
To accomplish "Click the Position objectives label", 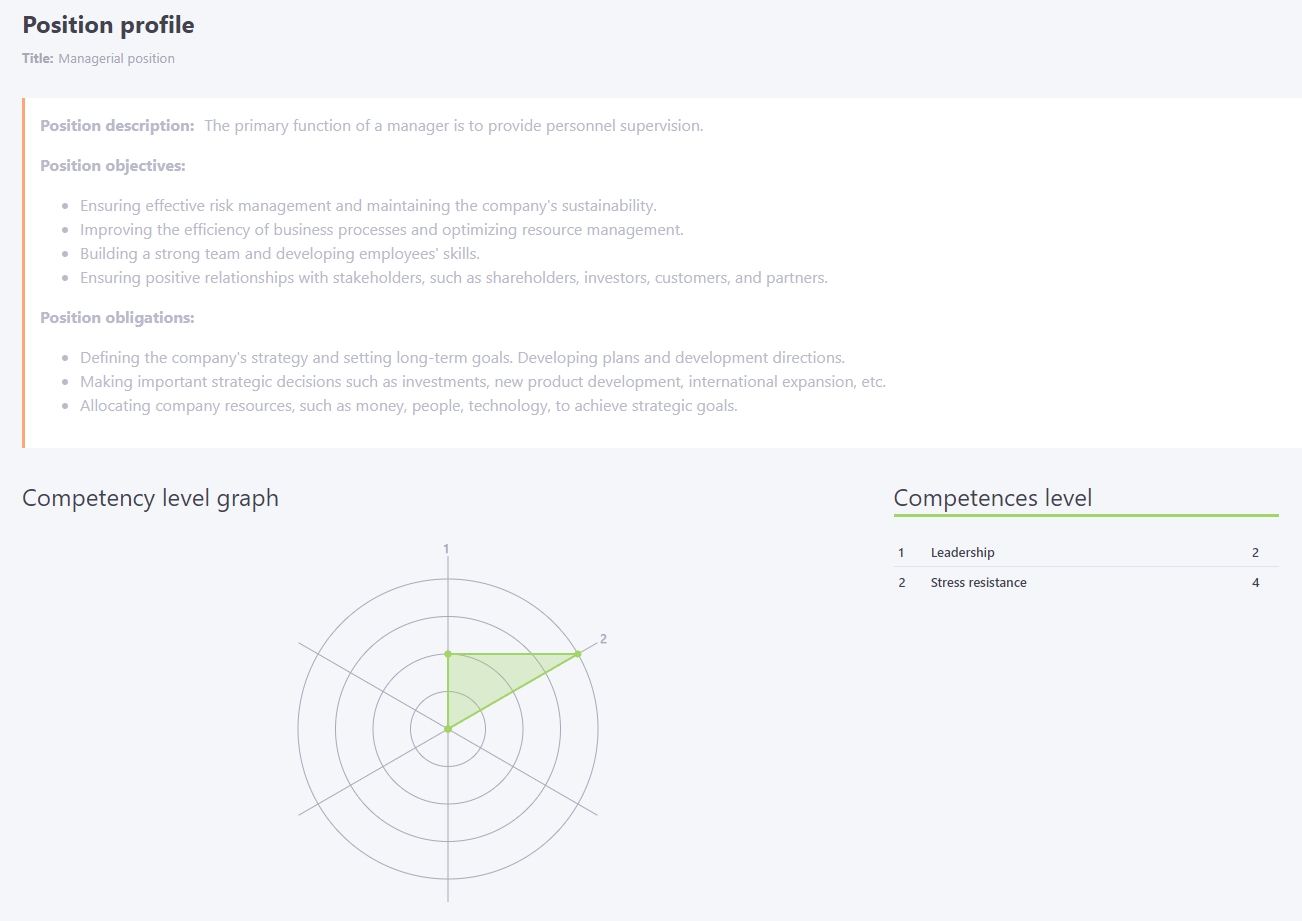I will point(113,166).
